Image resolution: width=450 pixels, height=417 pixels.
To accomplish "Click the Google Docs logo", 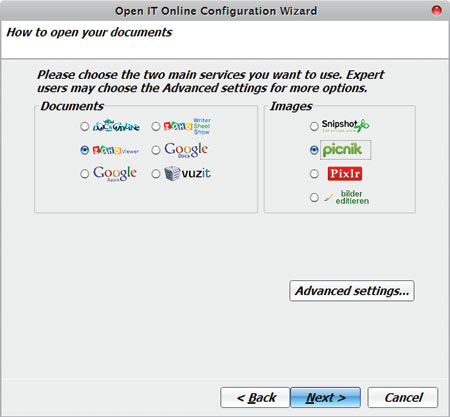I will pos(186,150).
